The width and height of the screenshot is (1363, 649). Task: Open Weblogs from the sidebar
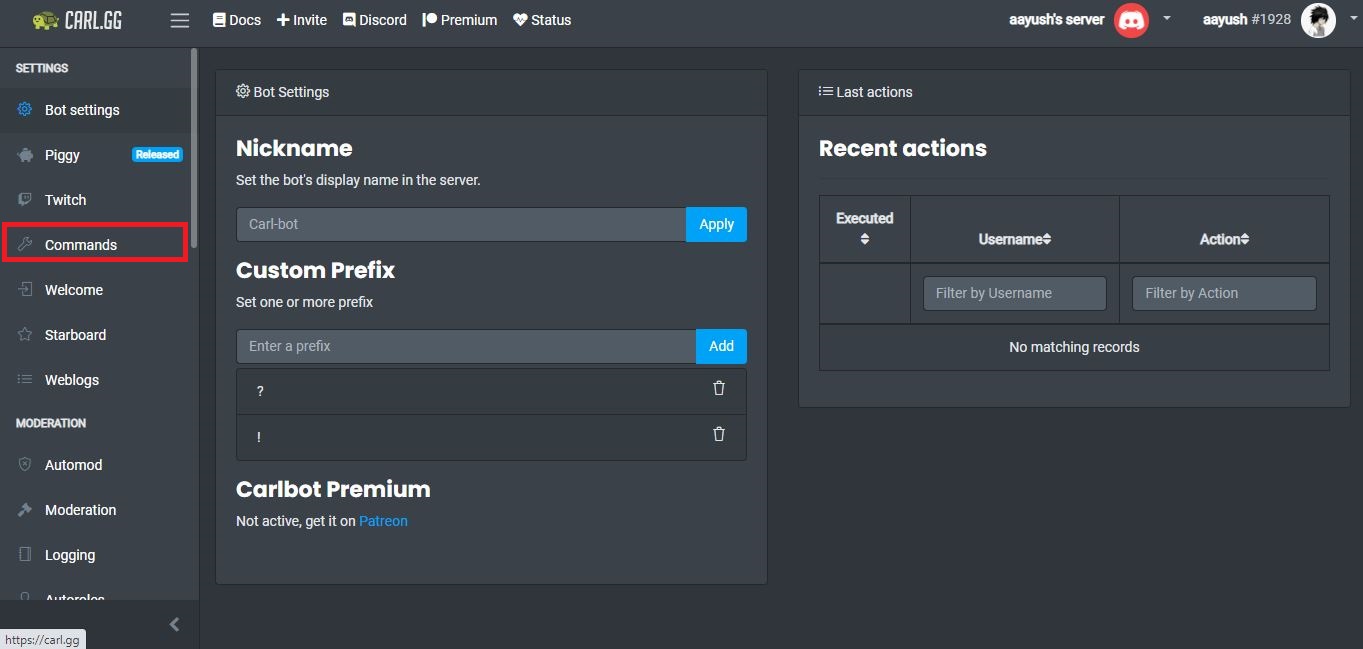(71, 379)
